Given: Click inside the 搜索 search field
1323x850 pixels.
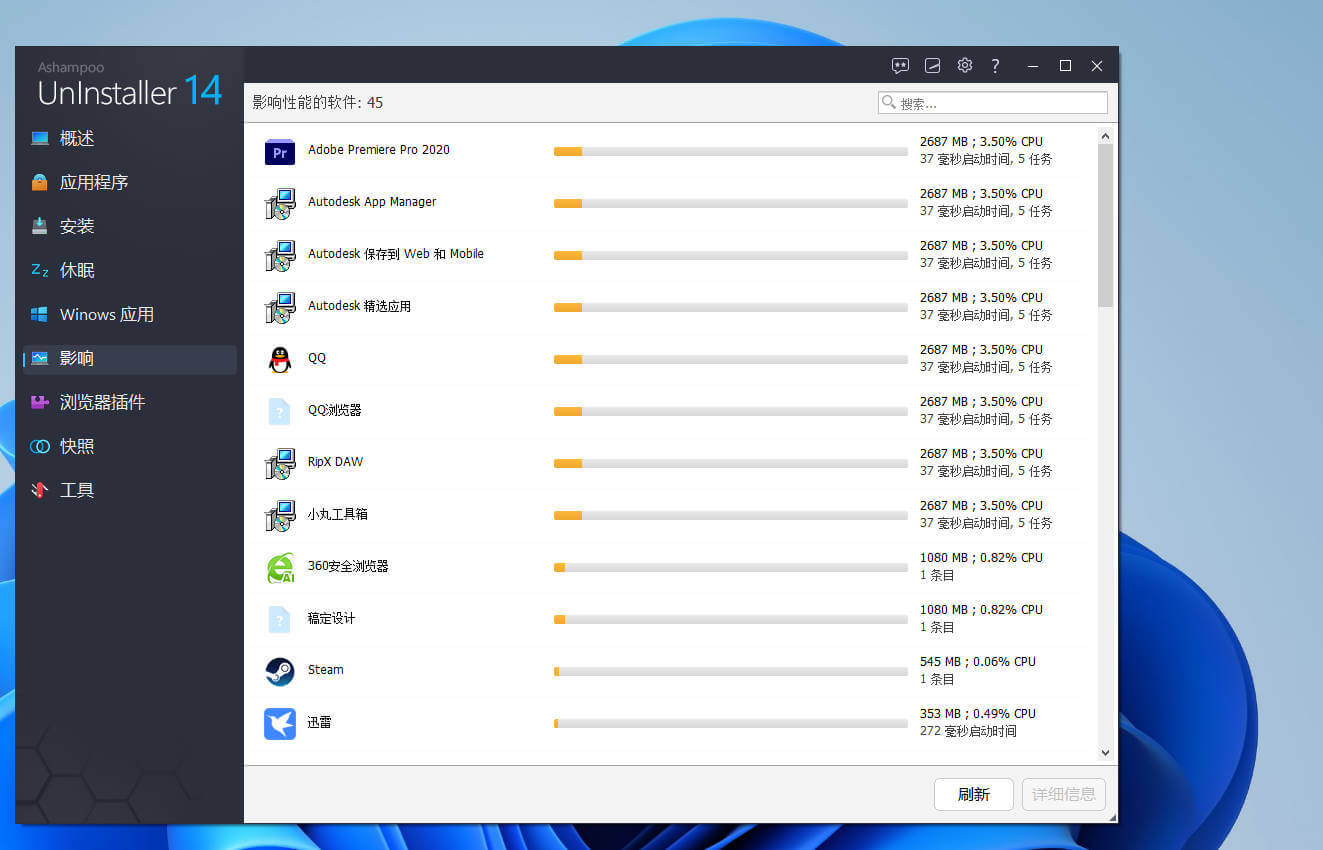Looking at the screenshot, I should pos(992,102).
